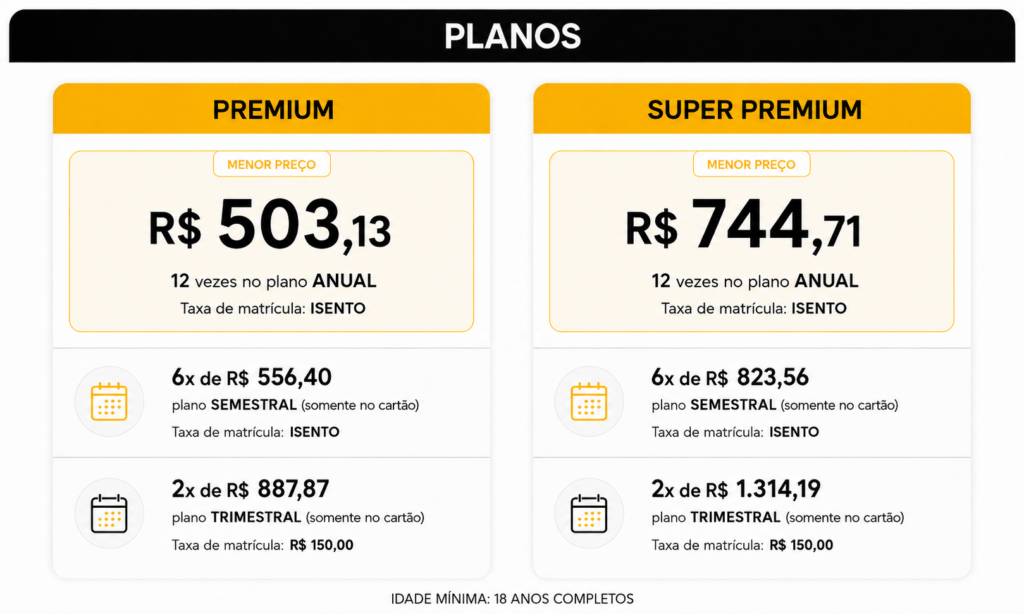Click the Super Premium semestral calendar icon
The image size is (1024, 614).
[589, 401]
